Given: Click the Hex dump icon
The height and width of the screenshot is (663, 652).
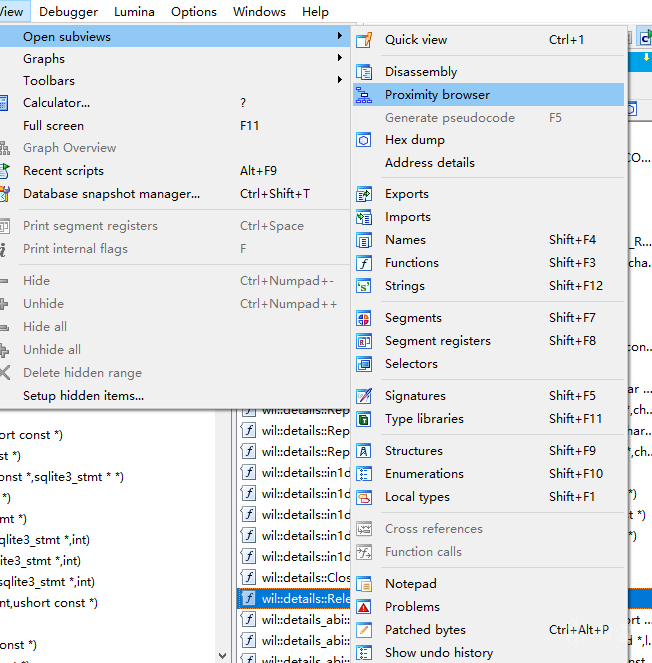Looking at the screenshot, I should point(364,140).
